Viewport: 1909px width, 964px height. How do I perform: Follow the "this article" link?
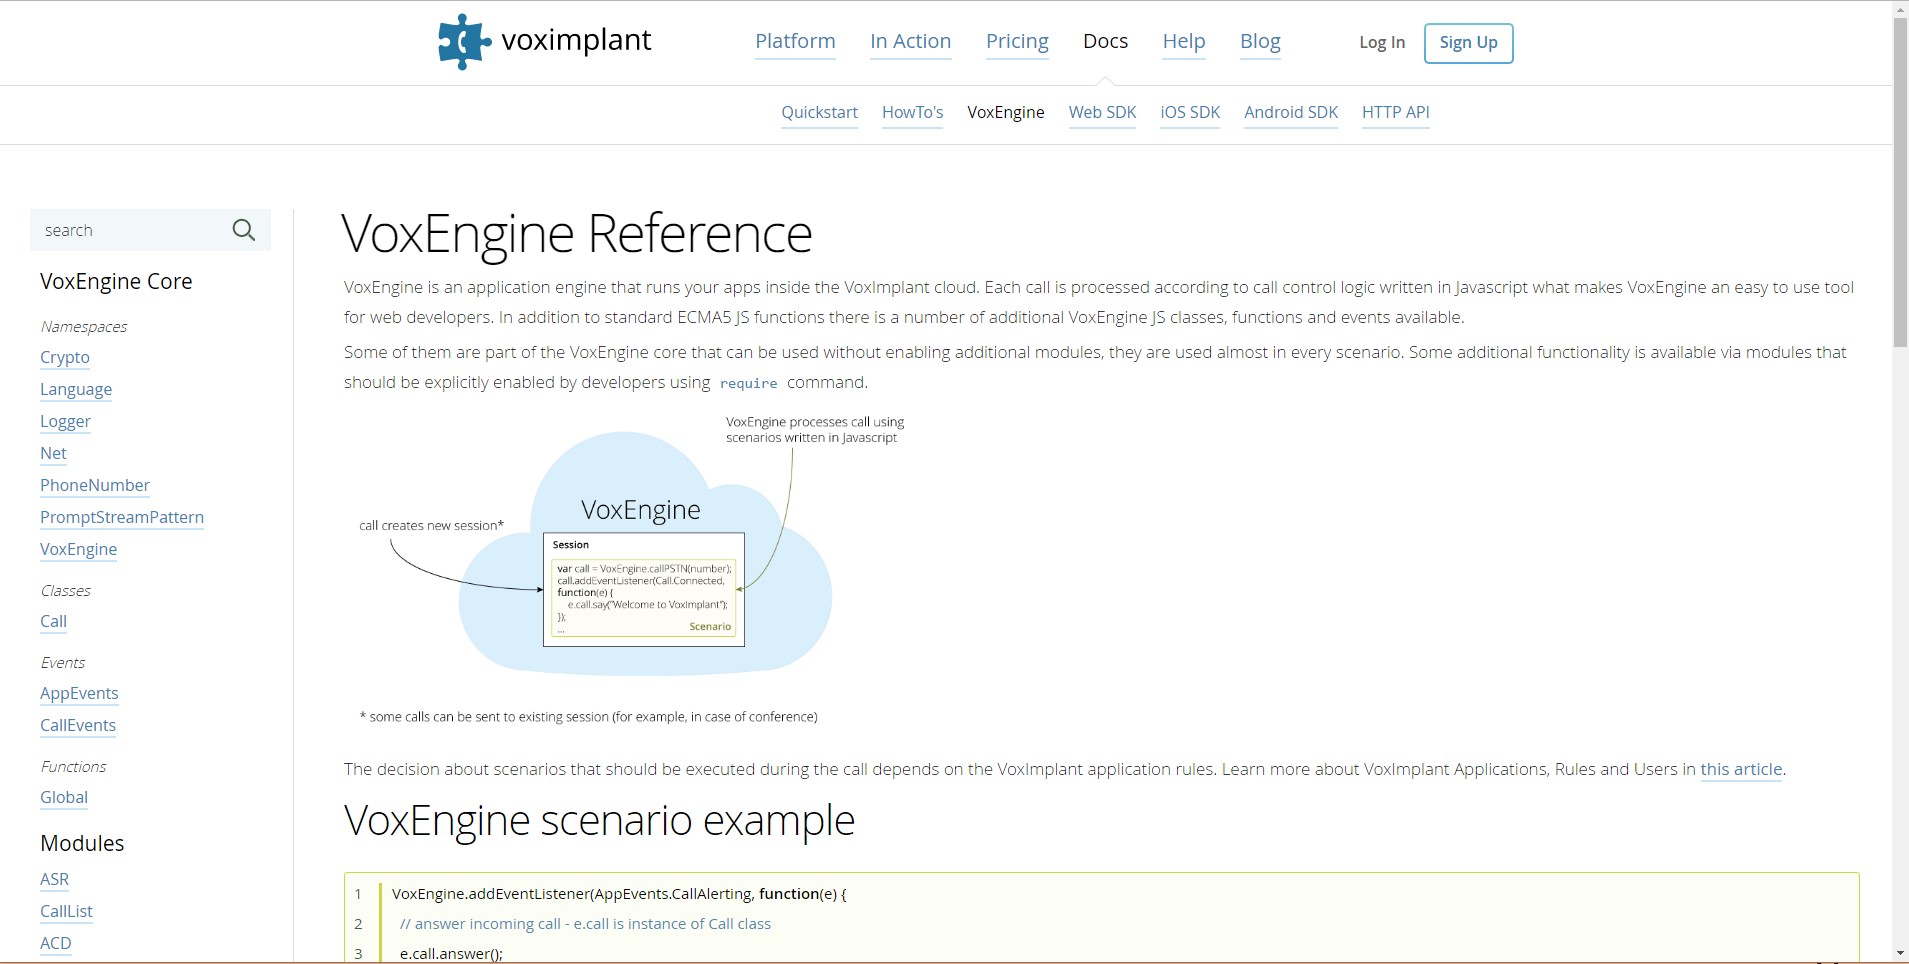pos(1741,769)
